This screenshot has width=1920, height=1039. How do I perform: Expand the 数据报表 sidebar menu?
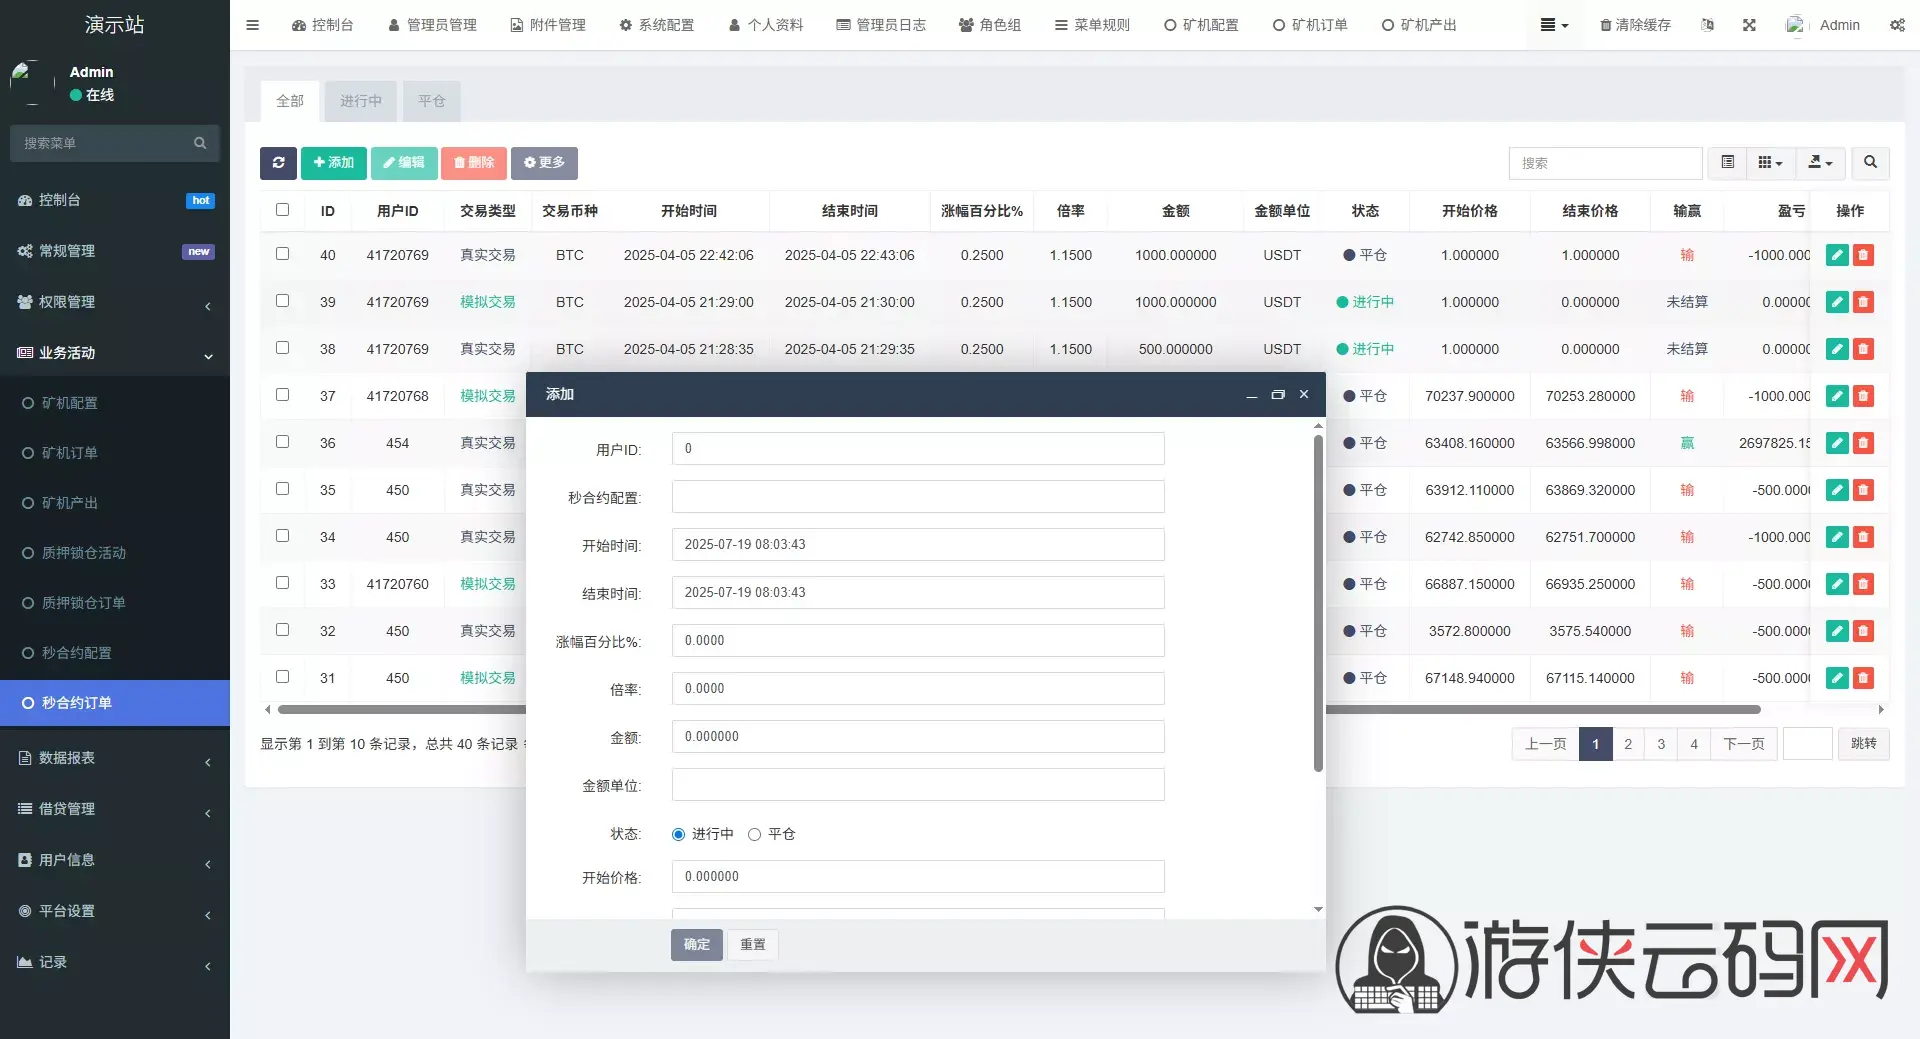point(115,758)
